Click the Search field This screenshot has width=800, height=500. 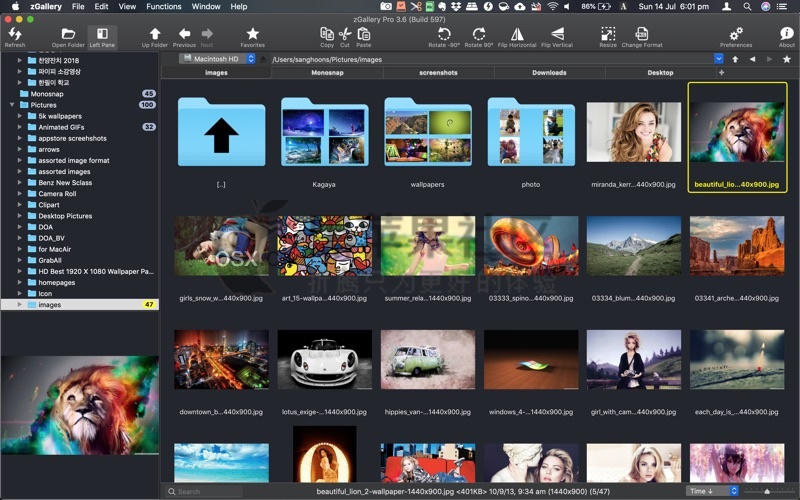(204, 491)
